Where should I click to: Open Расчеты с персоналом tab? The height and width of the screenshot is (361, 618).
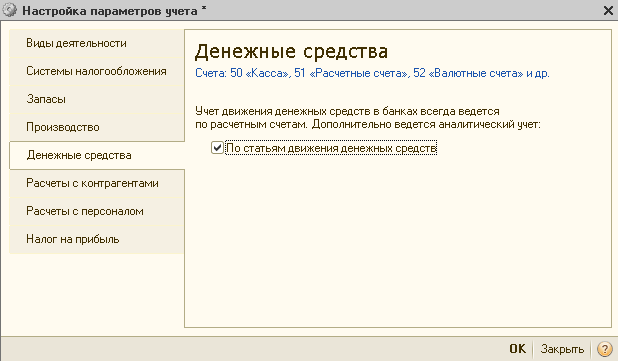pos(97,211)
